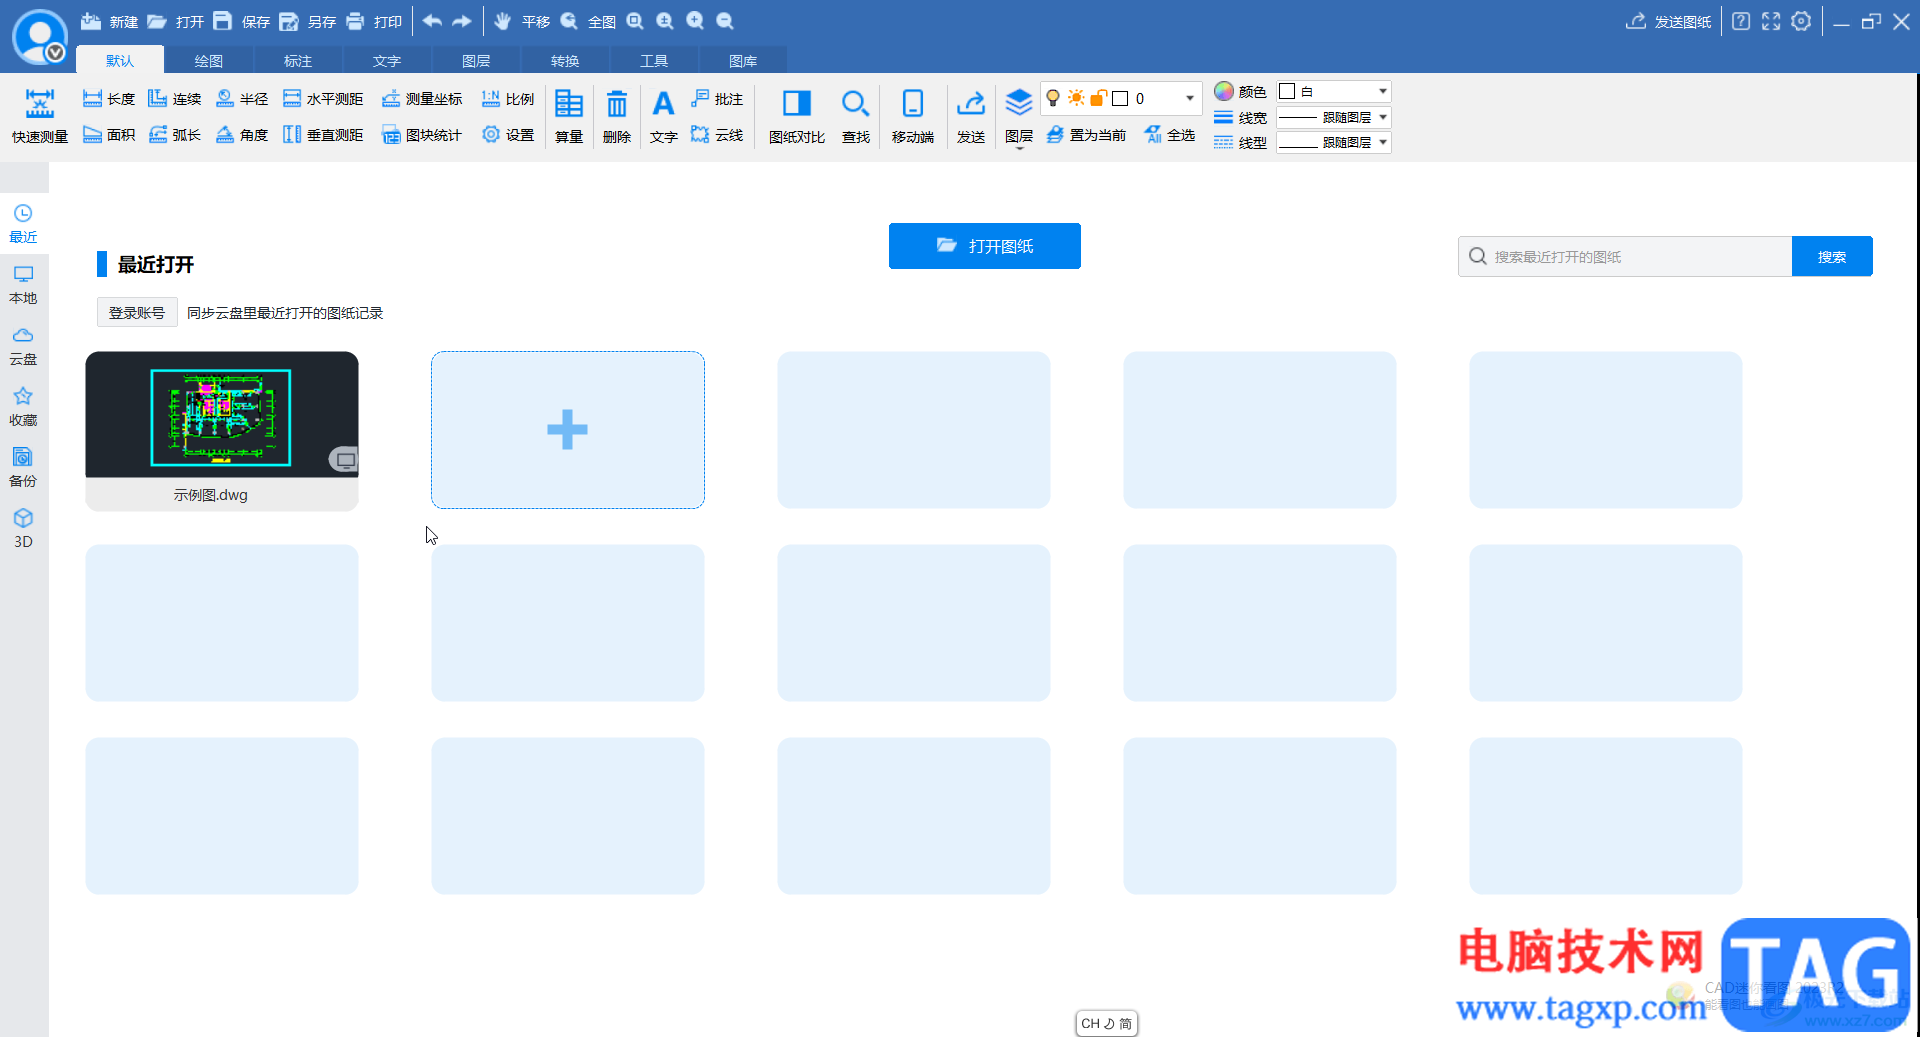
Task: Click the undo arrow
Action: click(x=432, y=21)
